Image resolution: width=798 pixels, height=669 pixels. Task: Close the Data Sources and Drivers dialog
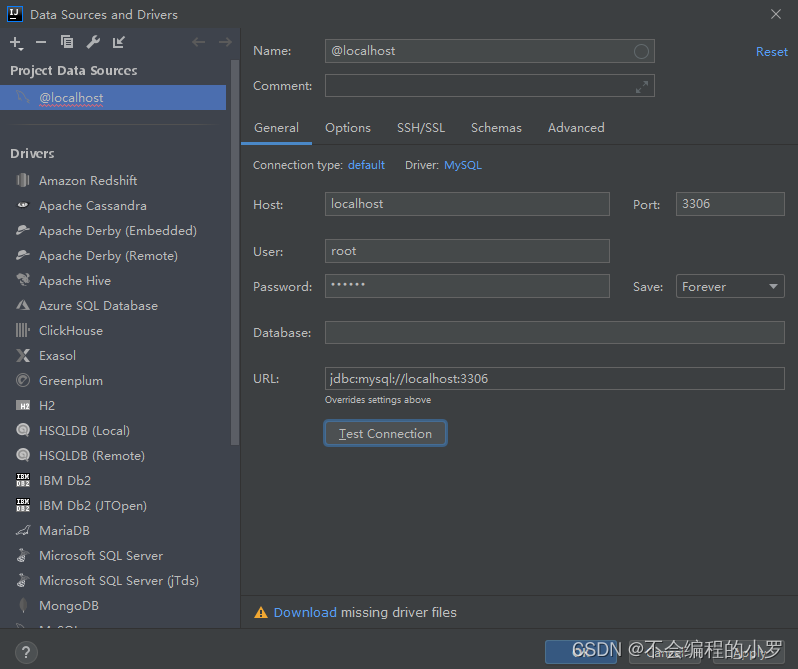[776, 14]
